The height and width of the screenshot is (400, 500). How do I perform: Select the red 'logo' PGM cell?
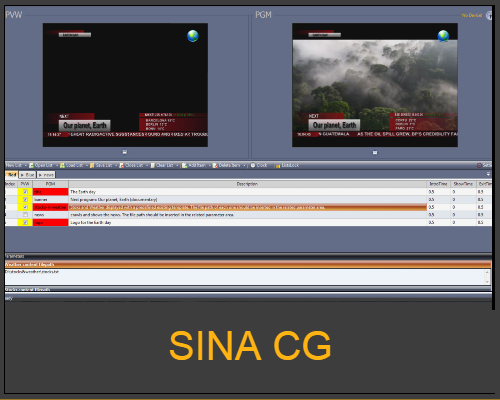(50, 222)
